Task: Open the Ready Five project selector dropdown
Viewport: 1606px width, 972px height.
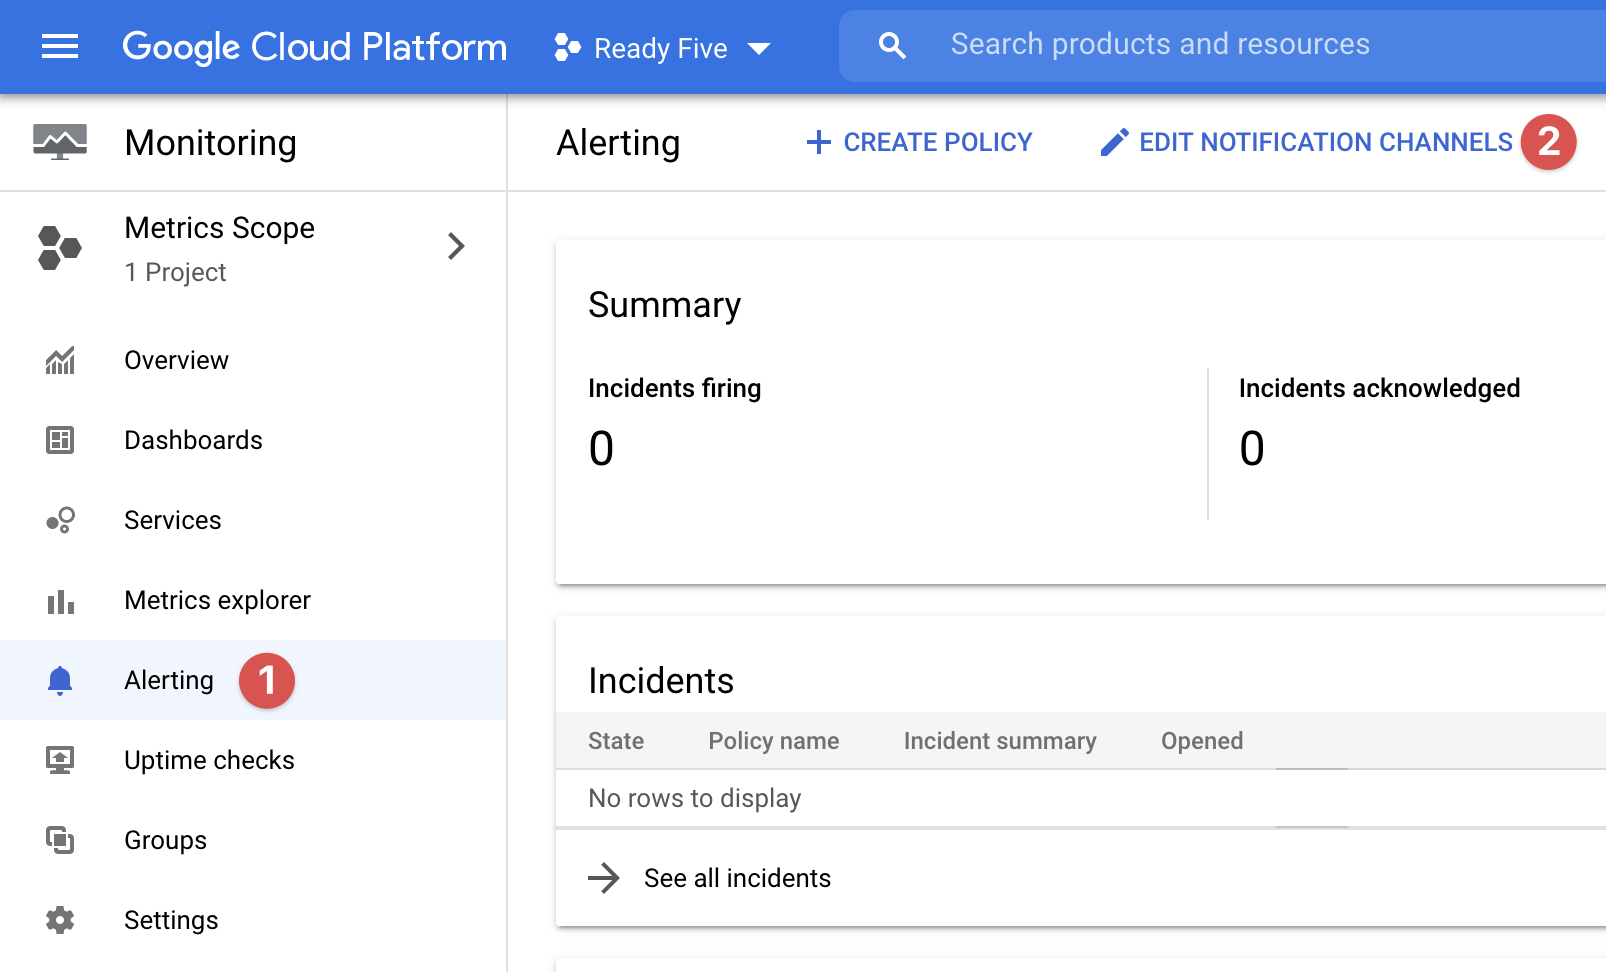Action: 662,48
